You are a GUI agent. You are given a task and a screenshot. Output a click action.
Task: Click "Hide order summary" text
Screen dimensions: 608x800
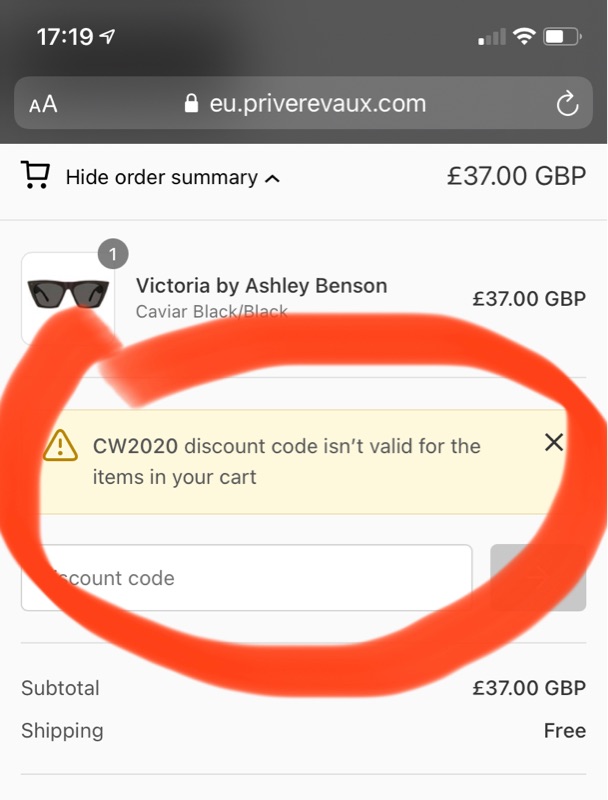[162, 178]
